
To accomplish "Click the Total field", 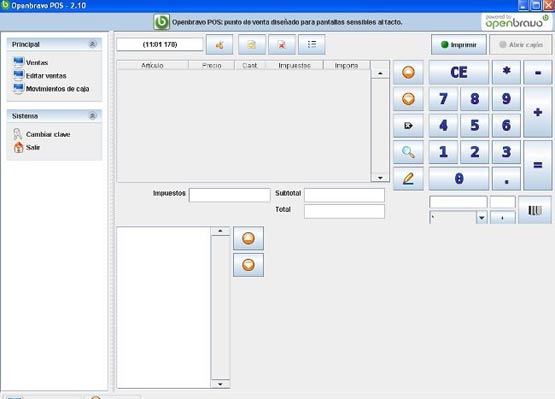I will pyautogui.click(x=344, y=211).
